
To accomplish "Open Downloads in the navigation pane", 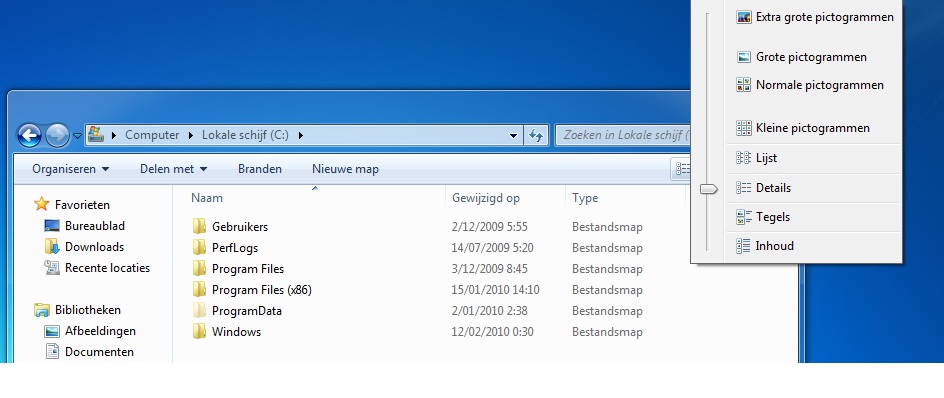I will (x=94, y=247).
